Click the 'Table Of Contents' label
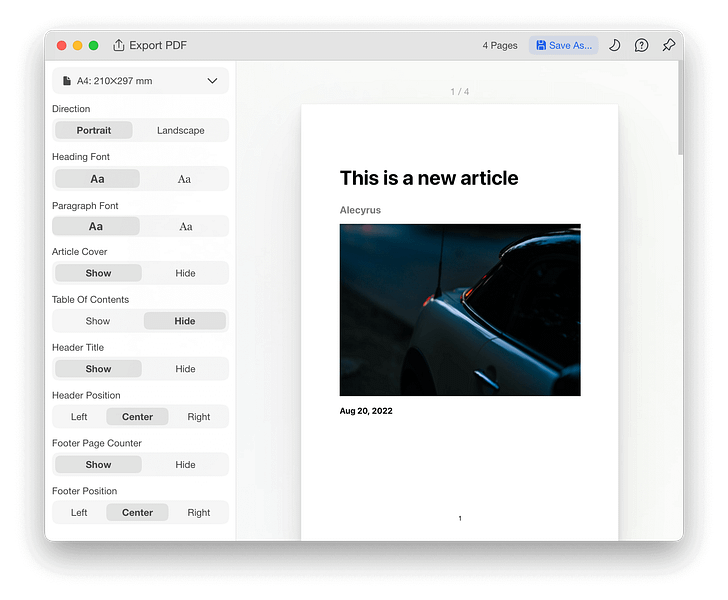The height and width of the screenshot is (600, 728). click(x=91, y=300)
